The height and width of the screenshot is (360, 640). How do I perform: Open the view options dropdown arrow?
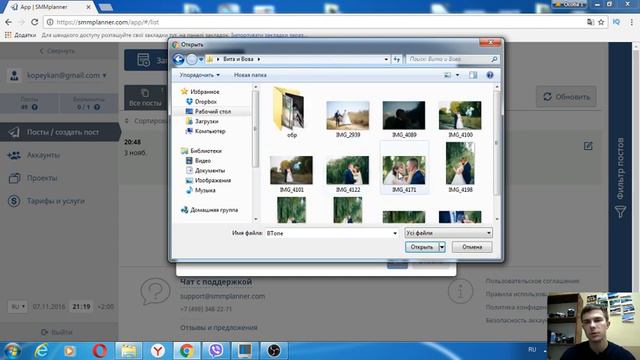pos(457,75)
